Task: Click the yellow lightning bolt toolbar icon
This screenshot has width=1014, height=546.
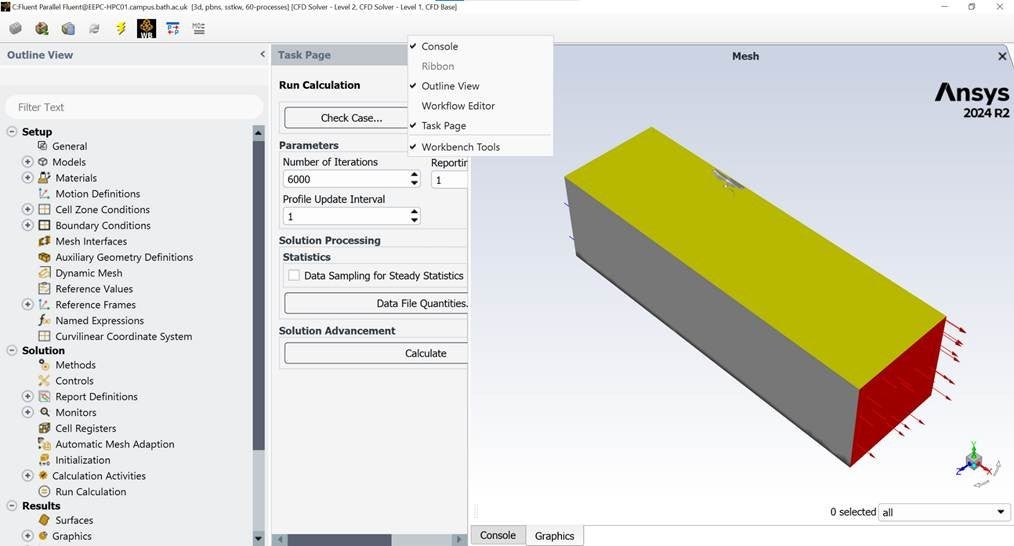Action: pyautogui.click(x=121, y=29)
